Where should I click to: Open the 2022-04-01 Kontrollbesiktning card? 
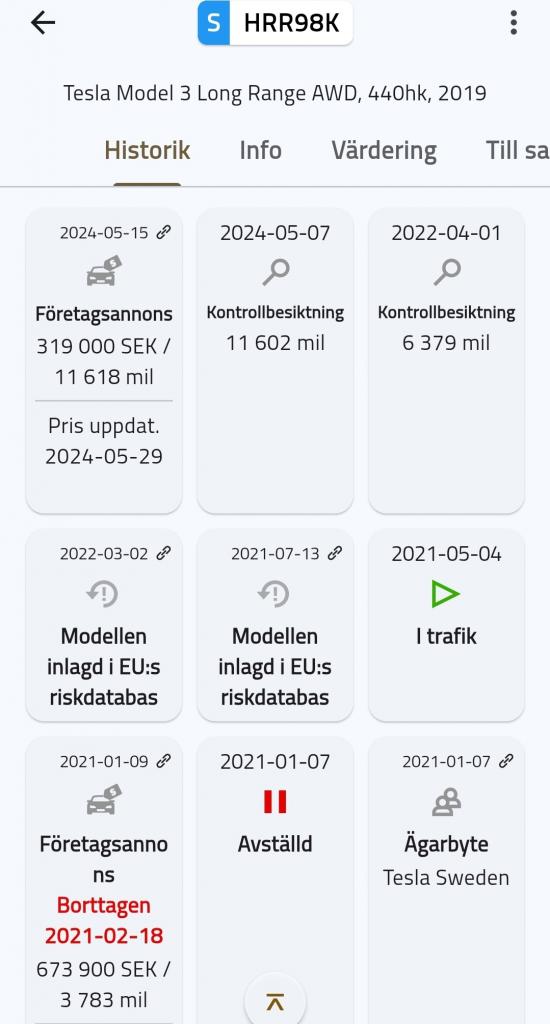coord(446,361)
